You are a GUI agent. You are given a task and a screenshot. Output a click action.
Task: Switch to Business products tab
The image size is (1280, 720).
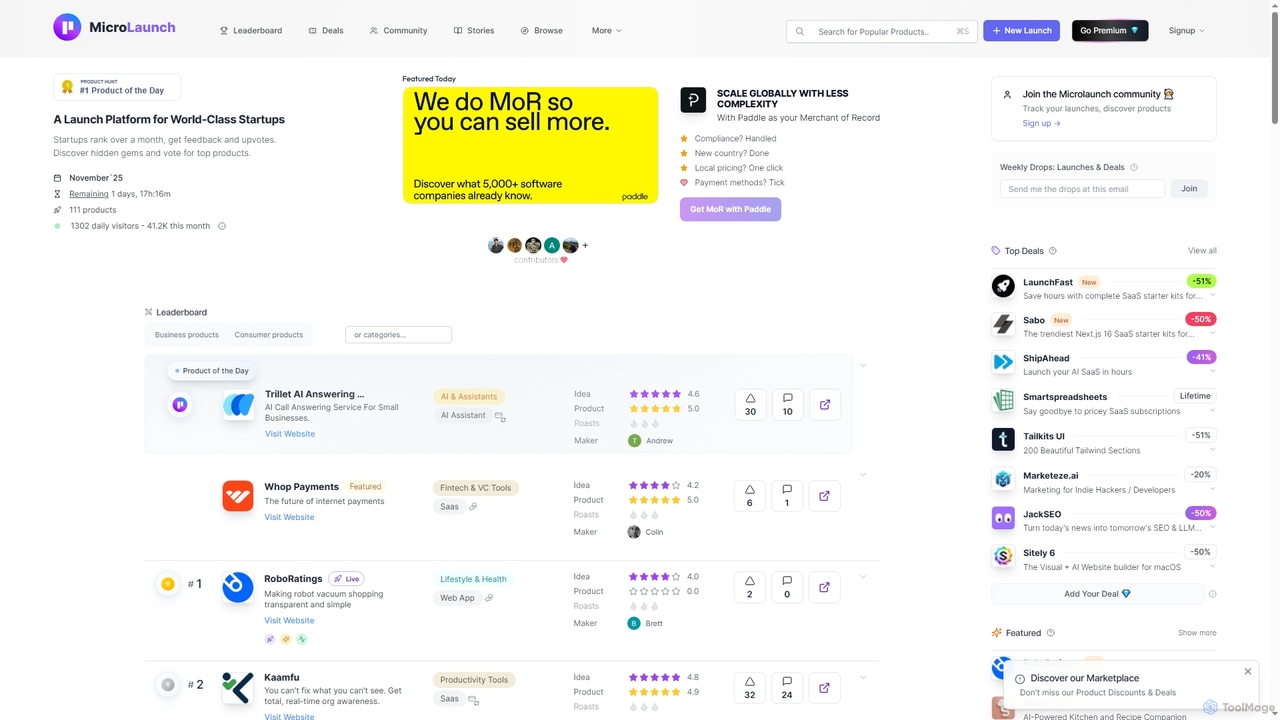(187, 335)
